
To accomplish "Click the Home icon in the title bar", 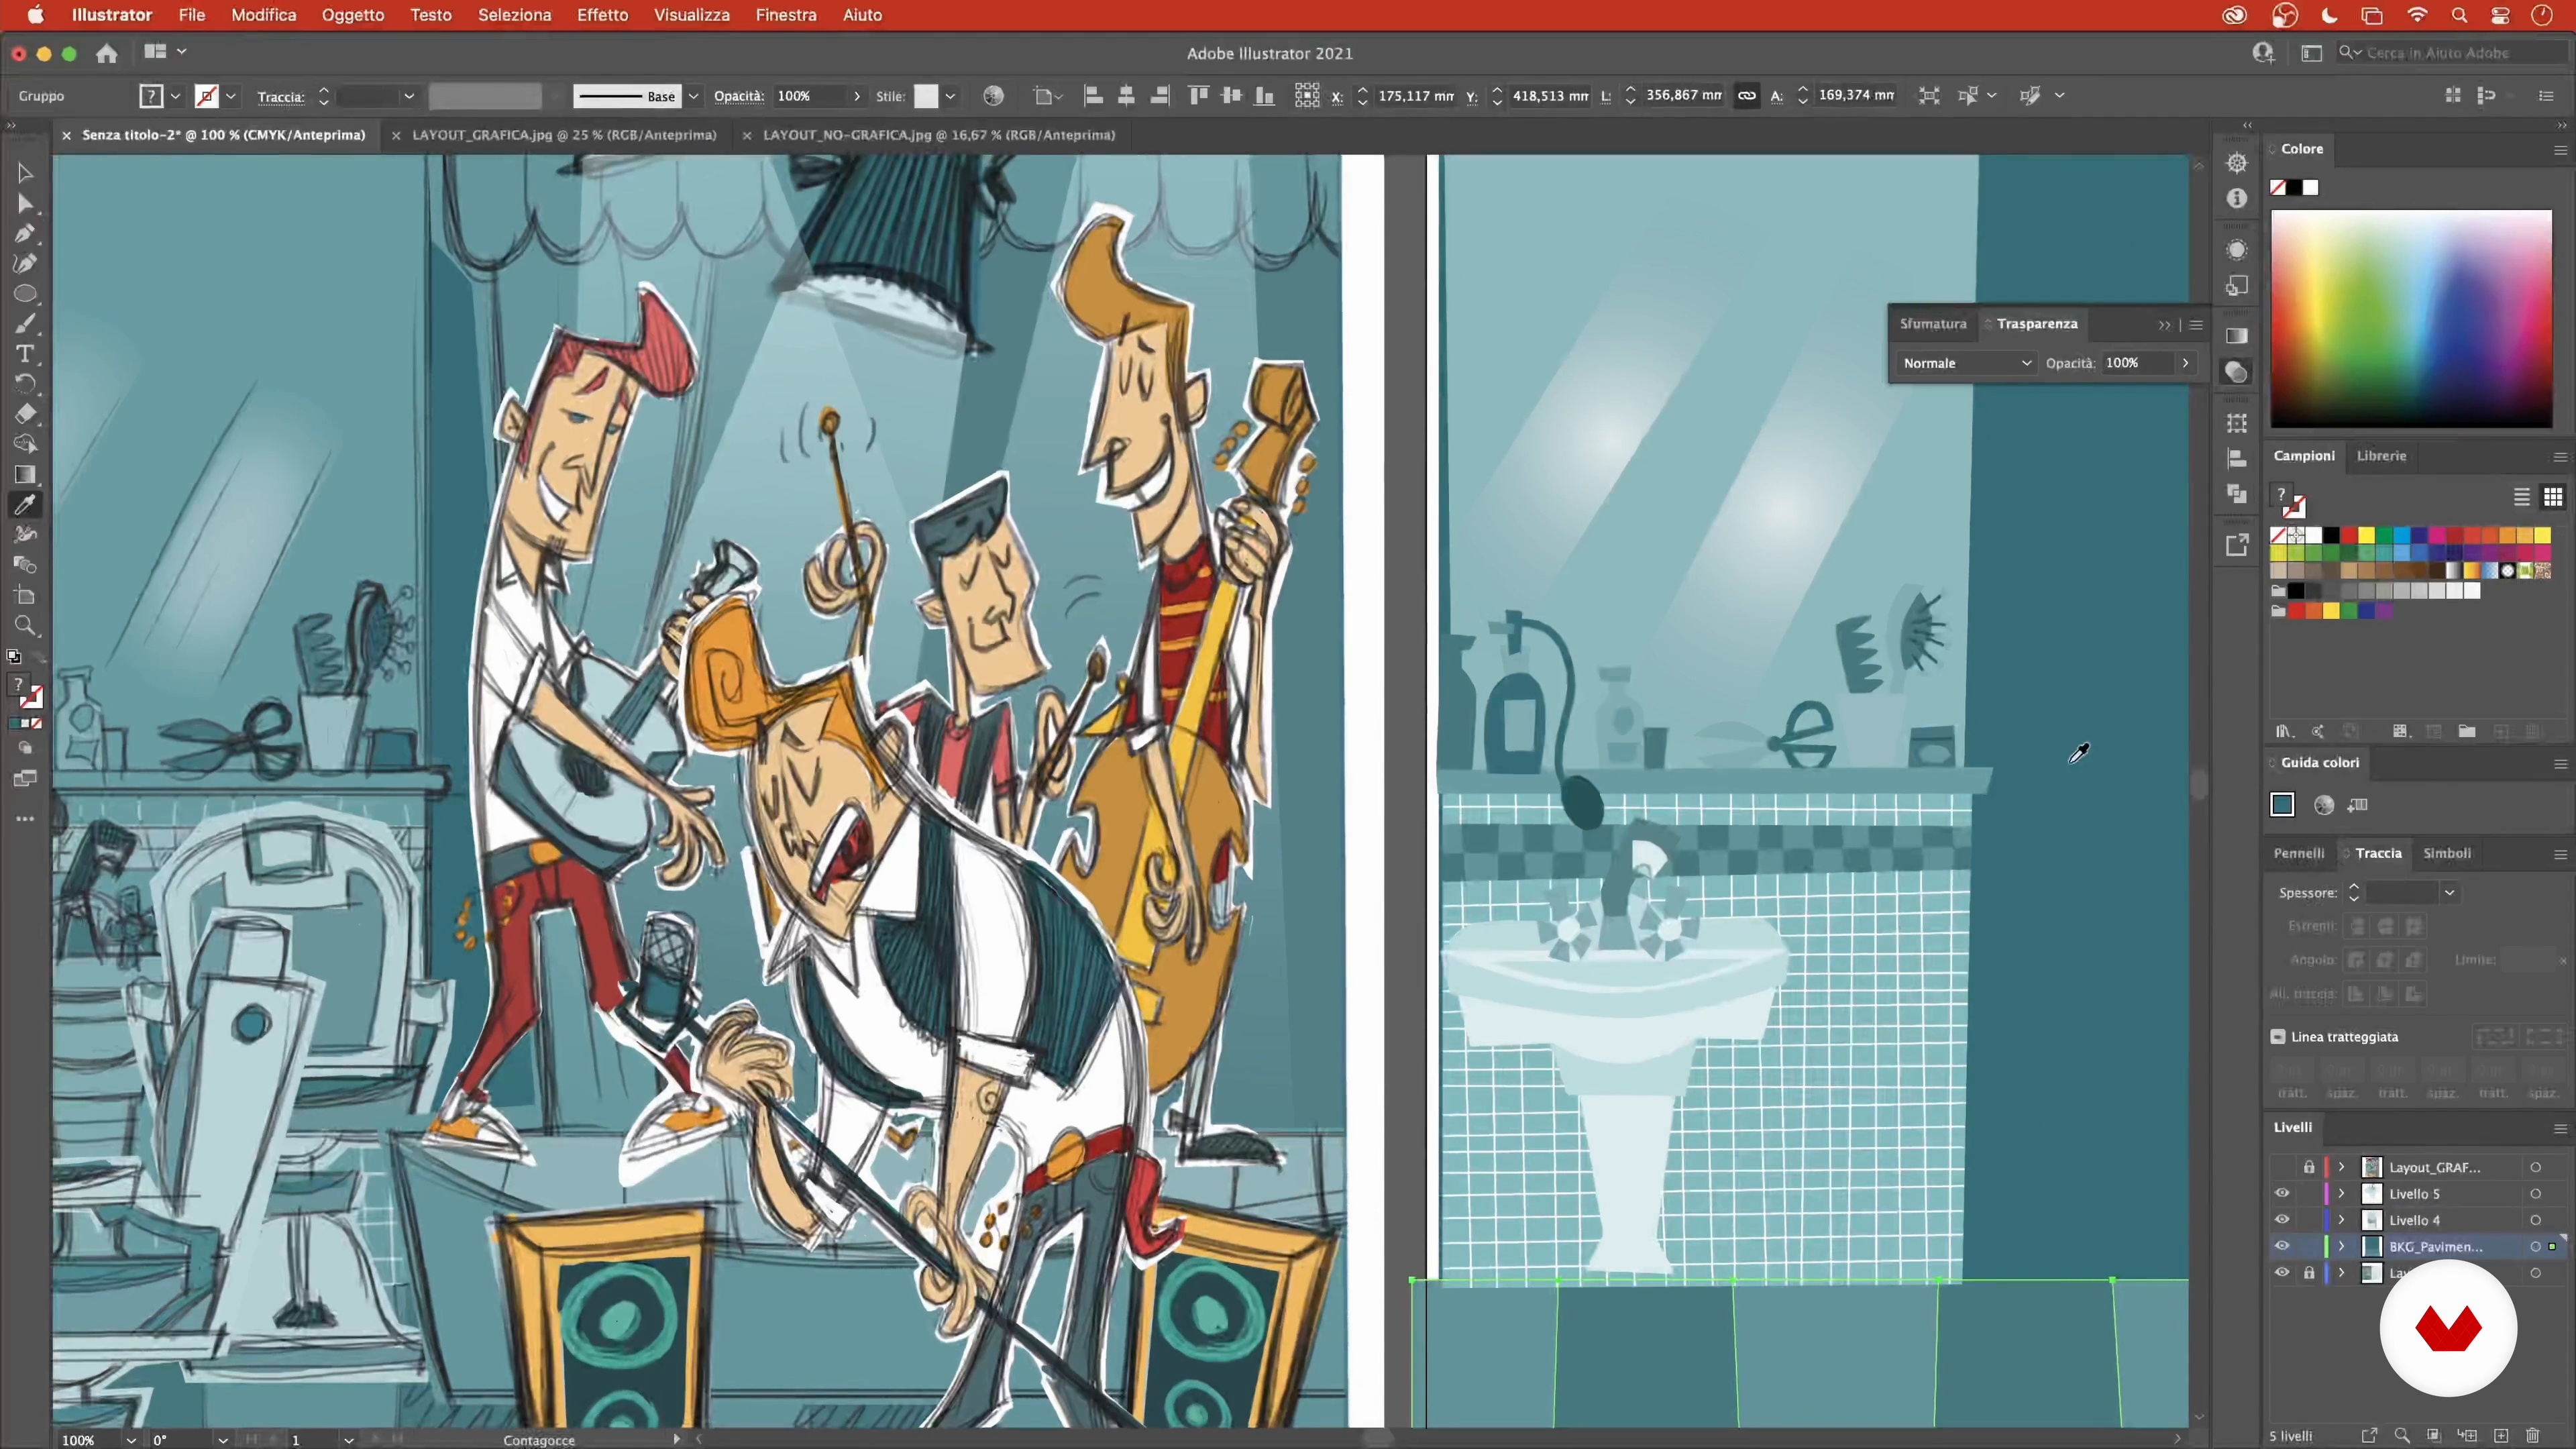I will click(x=107, y=53).
